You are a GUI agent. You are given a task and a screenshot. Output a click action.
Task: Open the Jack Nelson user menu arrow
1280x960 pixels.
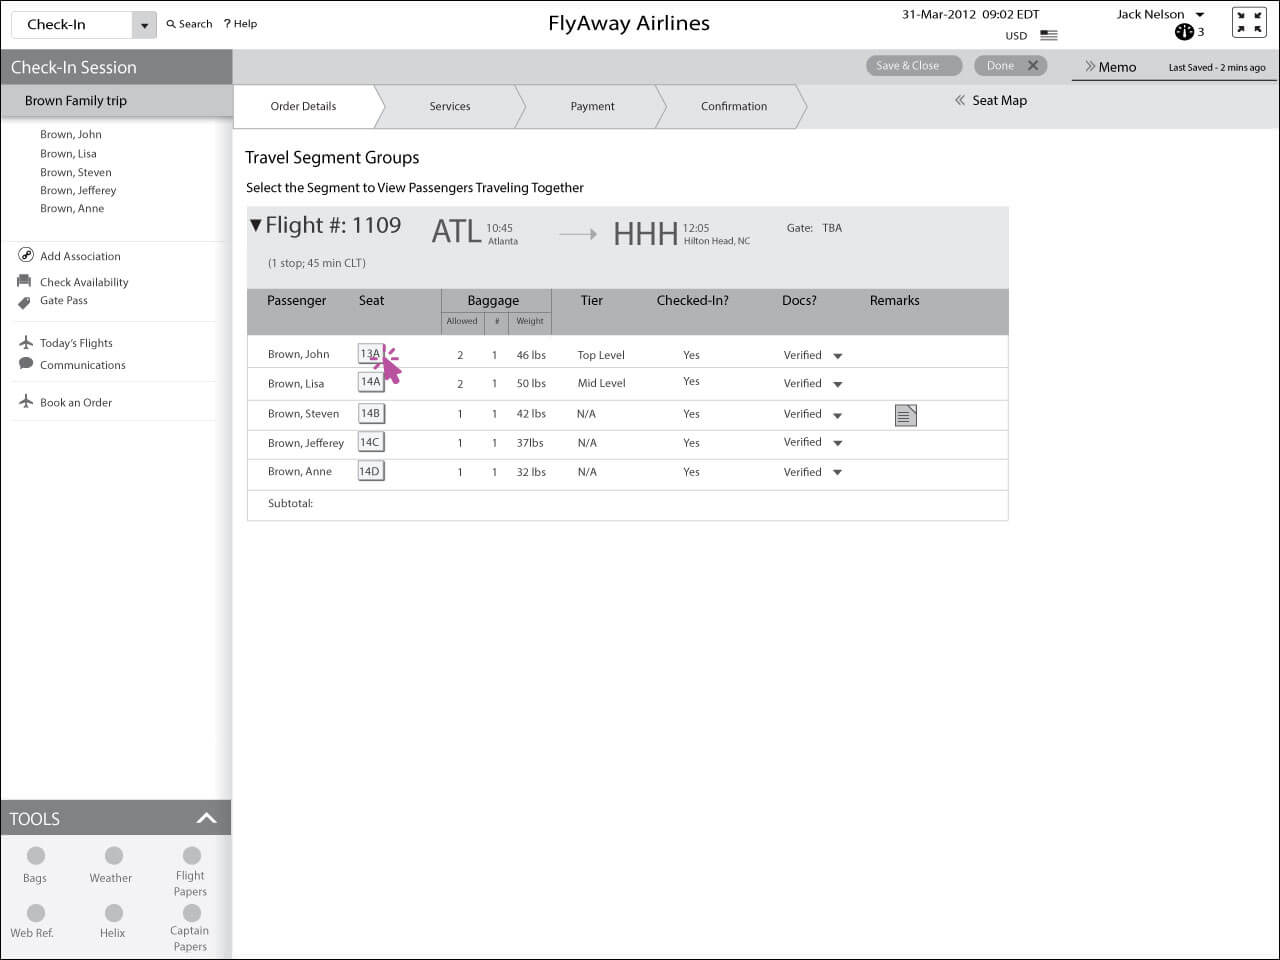coord(1200,15)
